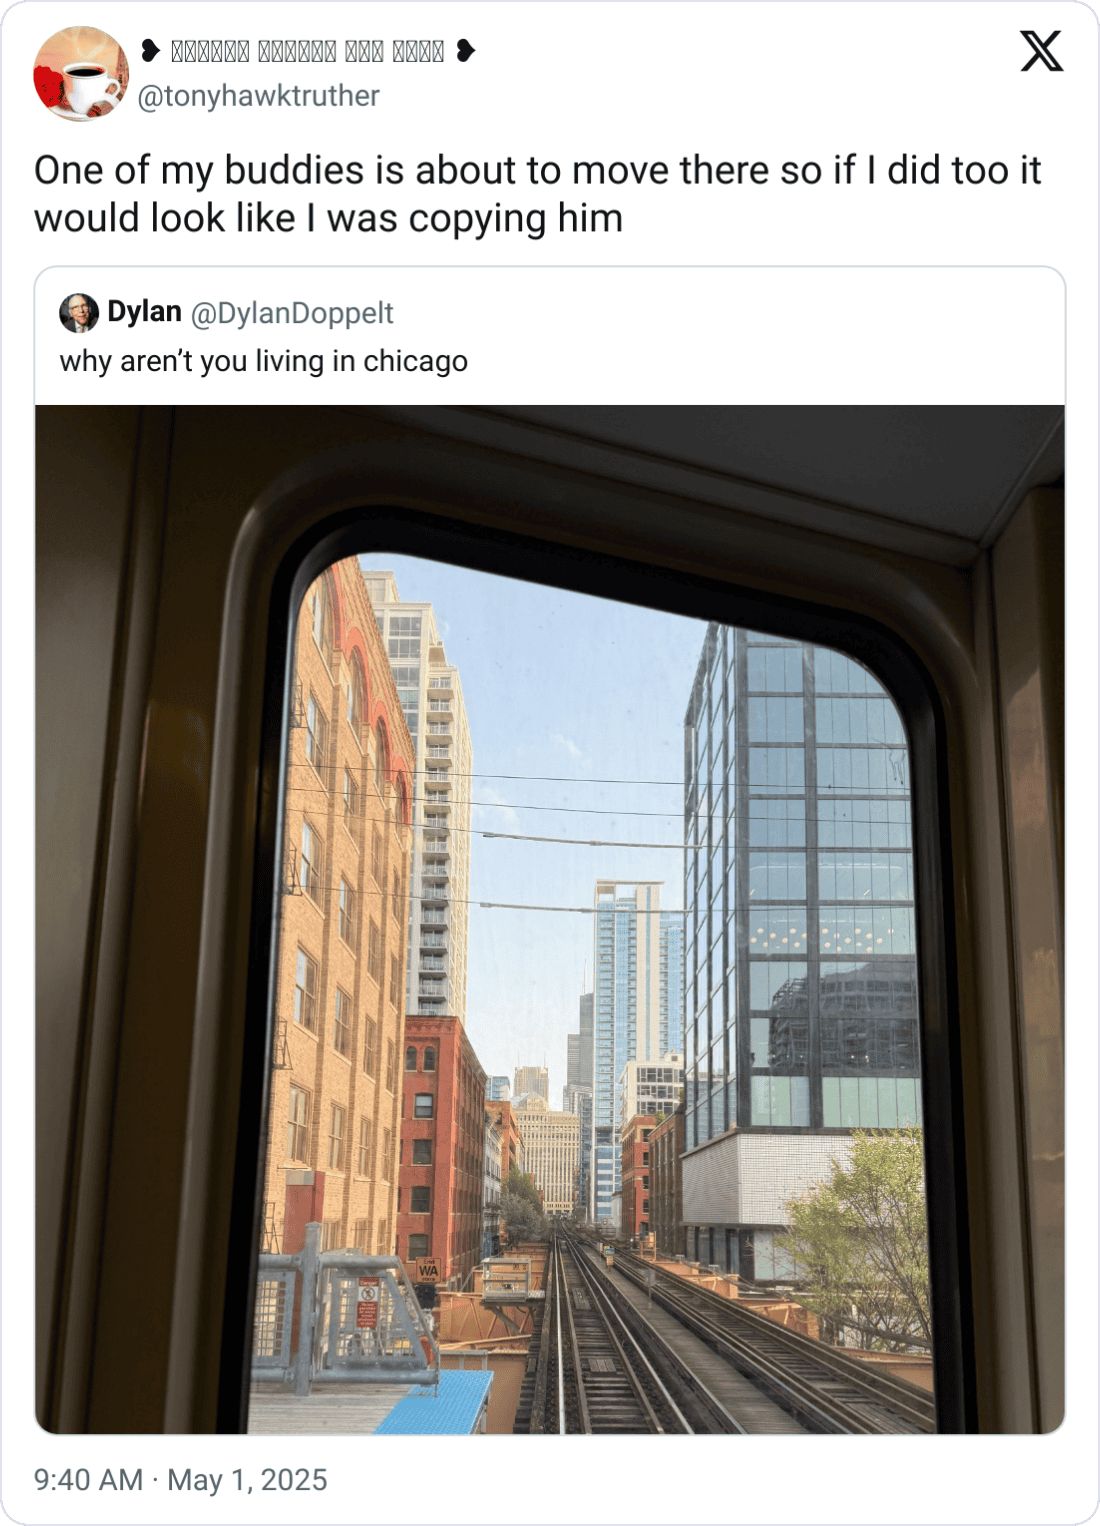Click the heart emoji before the display name

[x=150, y=50]
